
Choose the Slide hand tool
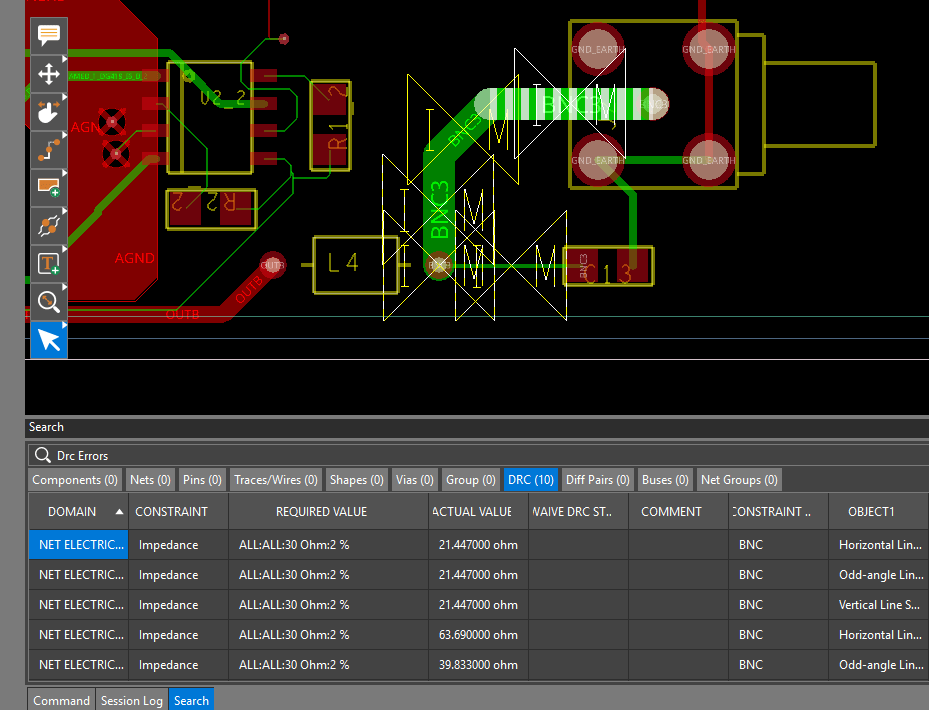point(48,111)
